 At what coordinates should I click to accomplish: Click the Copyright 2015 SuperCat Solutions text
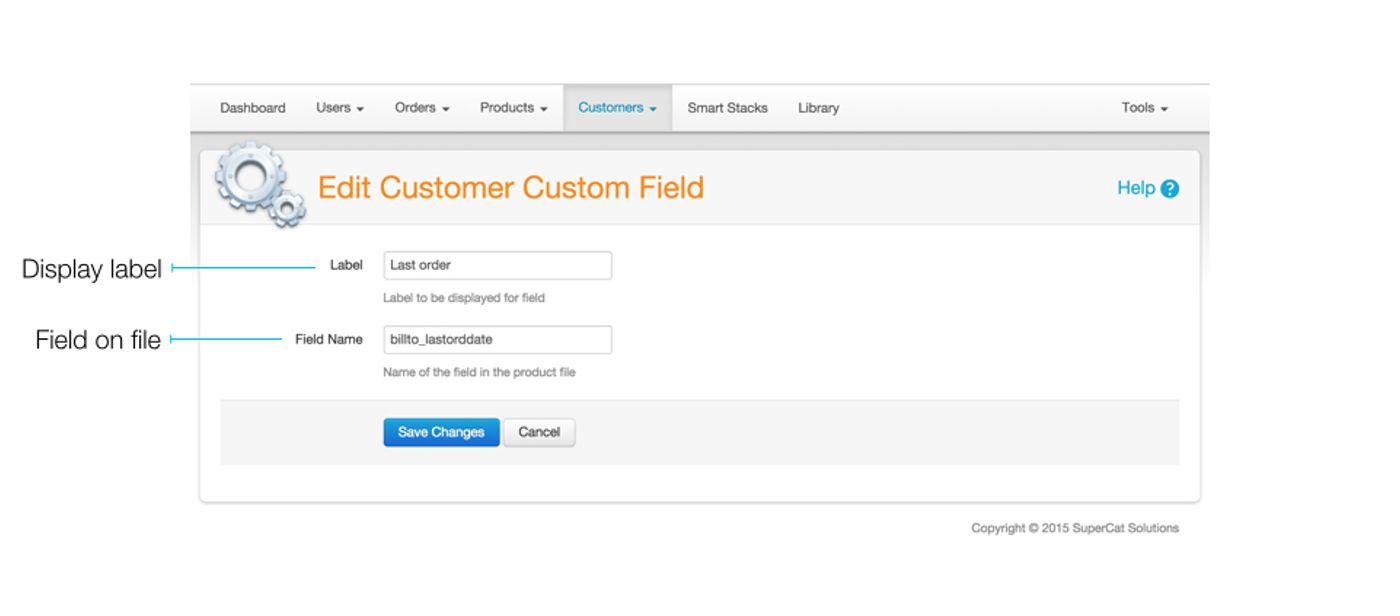(1075, 528)
